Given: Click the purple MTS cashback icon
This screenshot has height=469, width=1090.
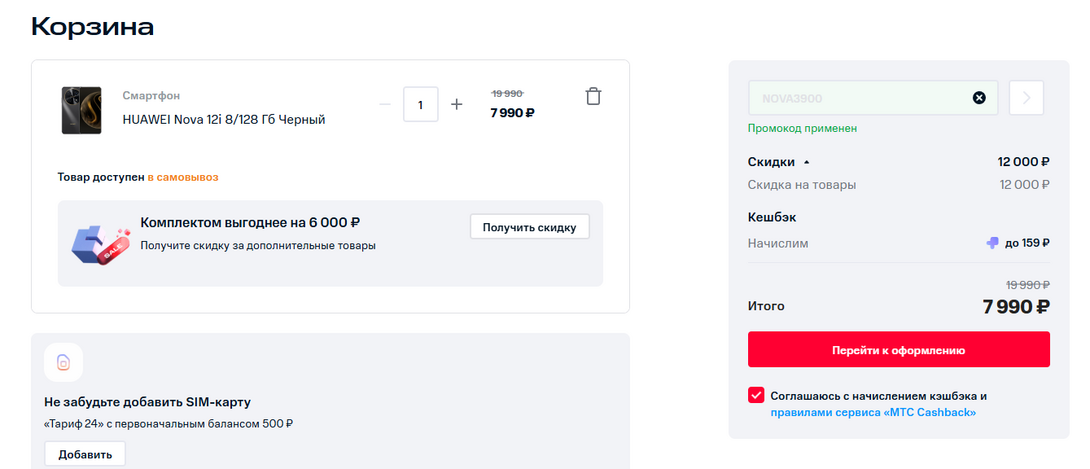Looking at the screenshot, I should 992,242.
